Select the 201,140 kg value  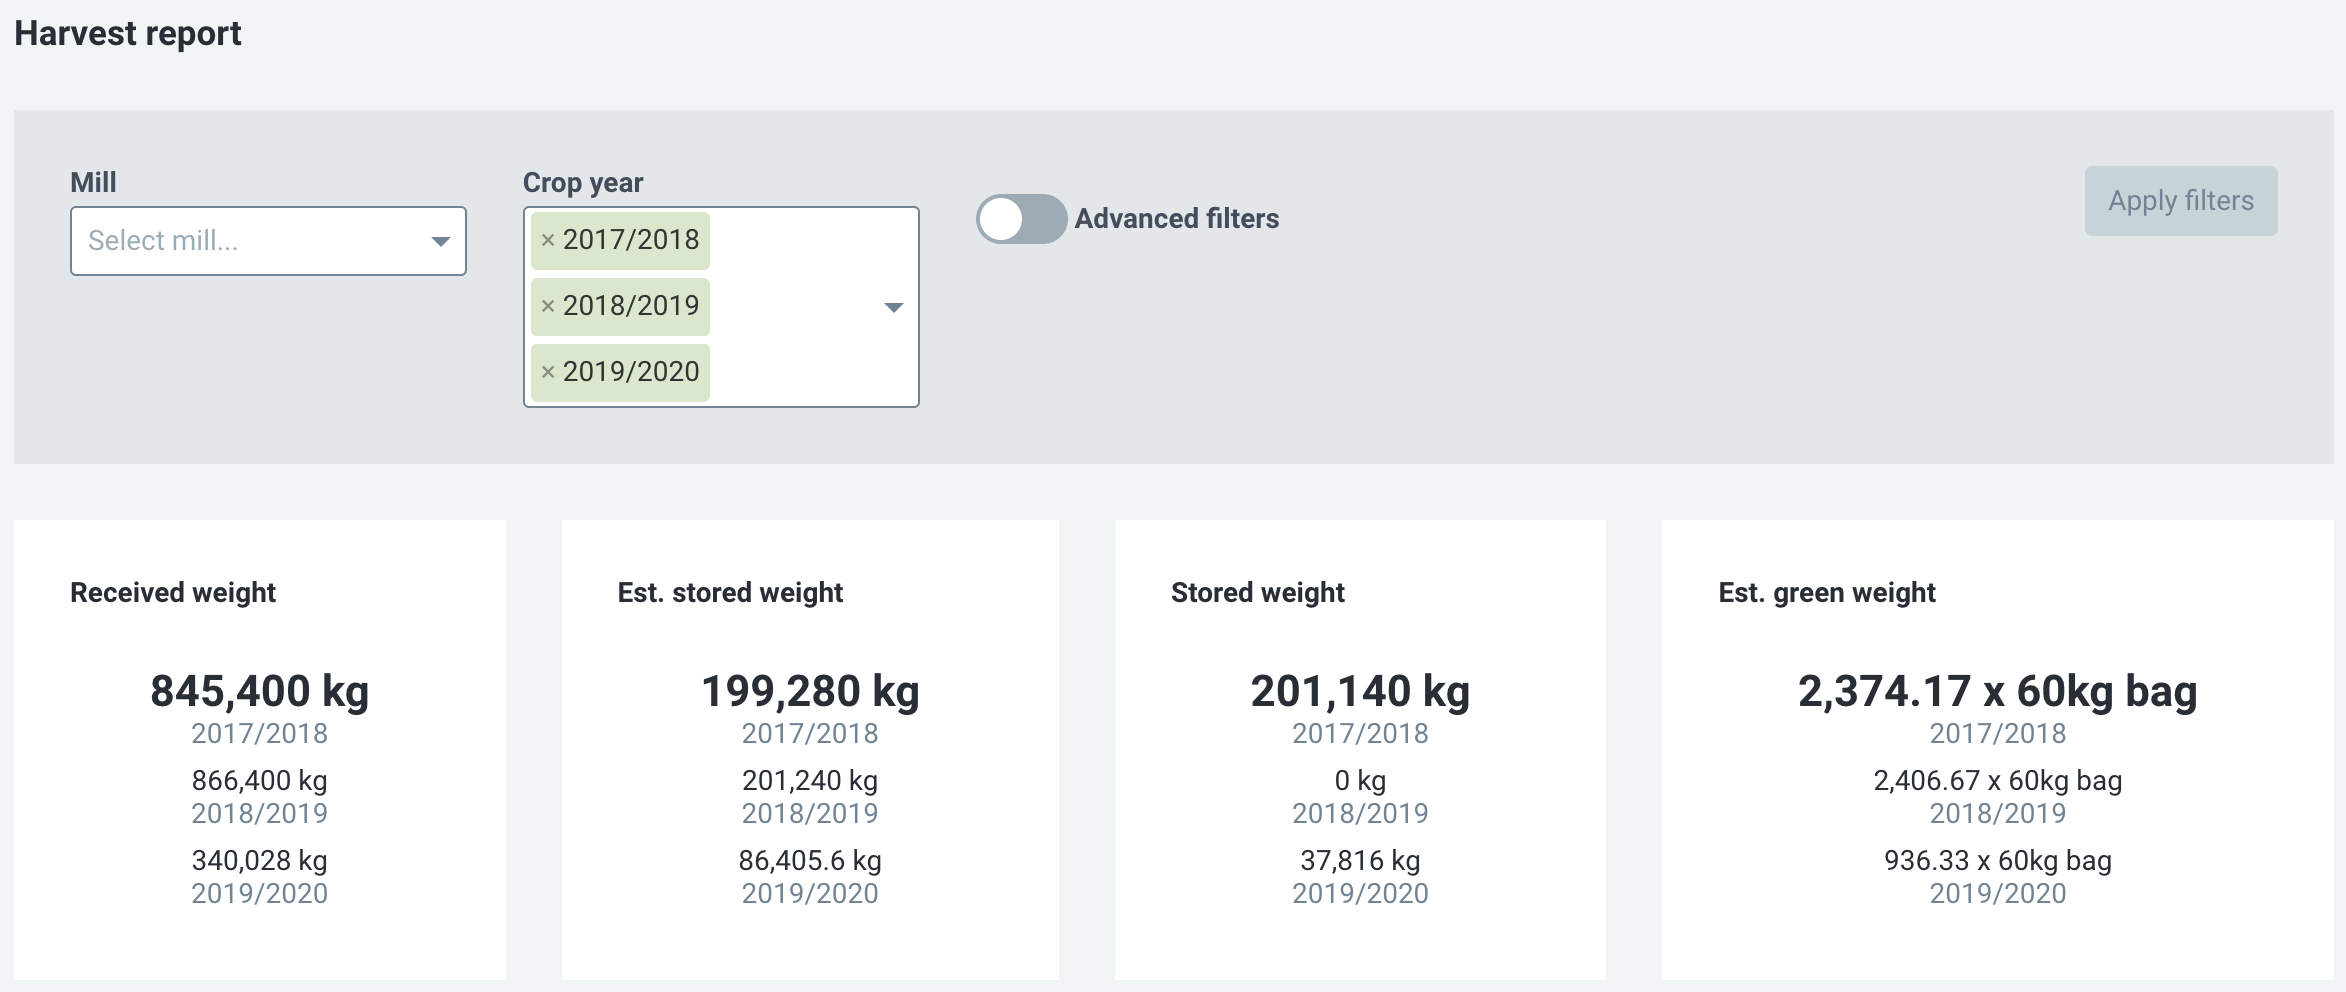[1360, 691]
